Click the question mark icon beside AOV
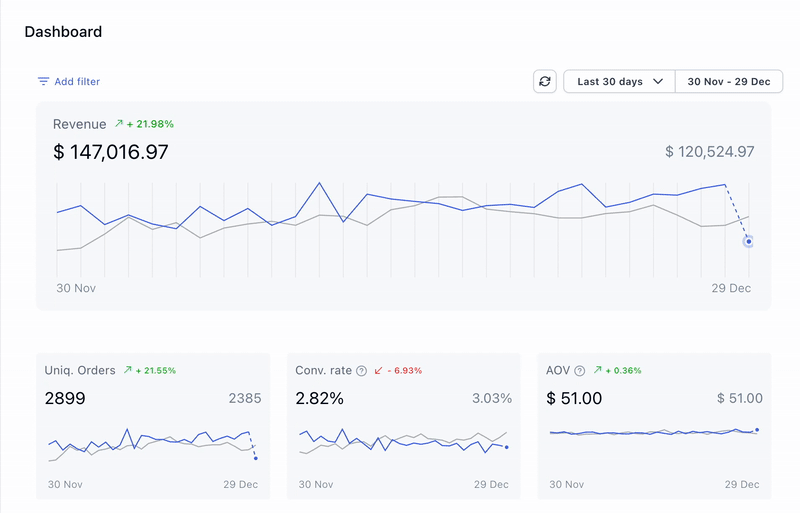Viewport: 800px width, 513px height. tap(580, 371)
